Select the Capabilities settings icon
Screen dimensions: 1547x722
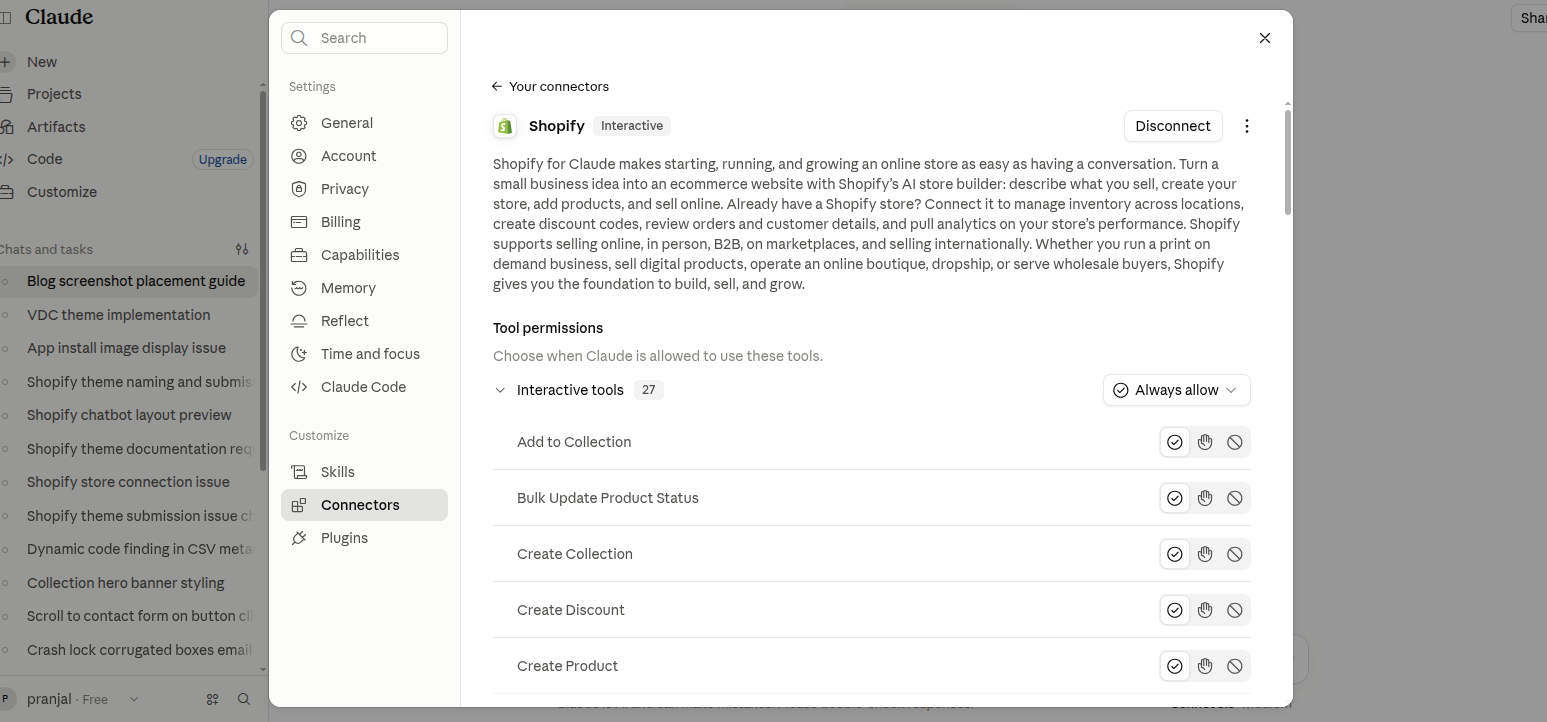coord(299,255)
